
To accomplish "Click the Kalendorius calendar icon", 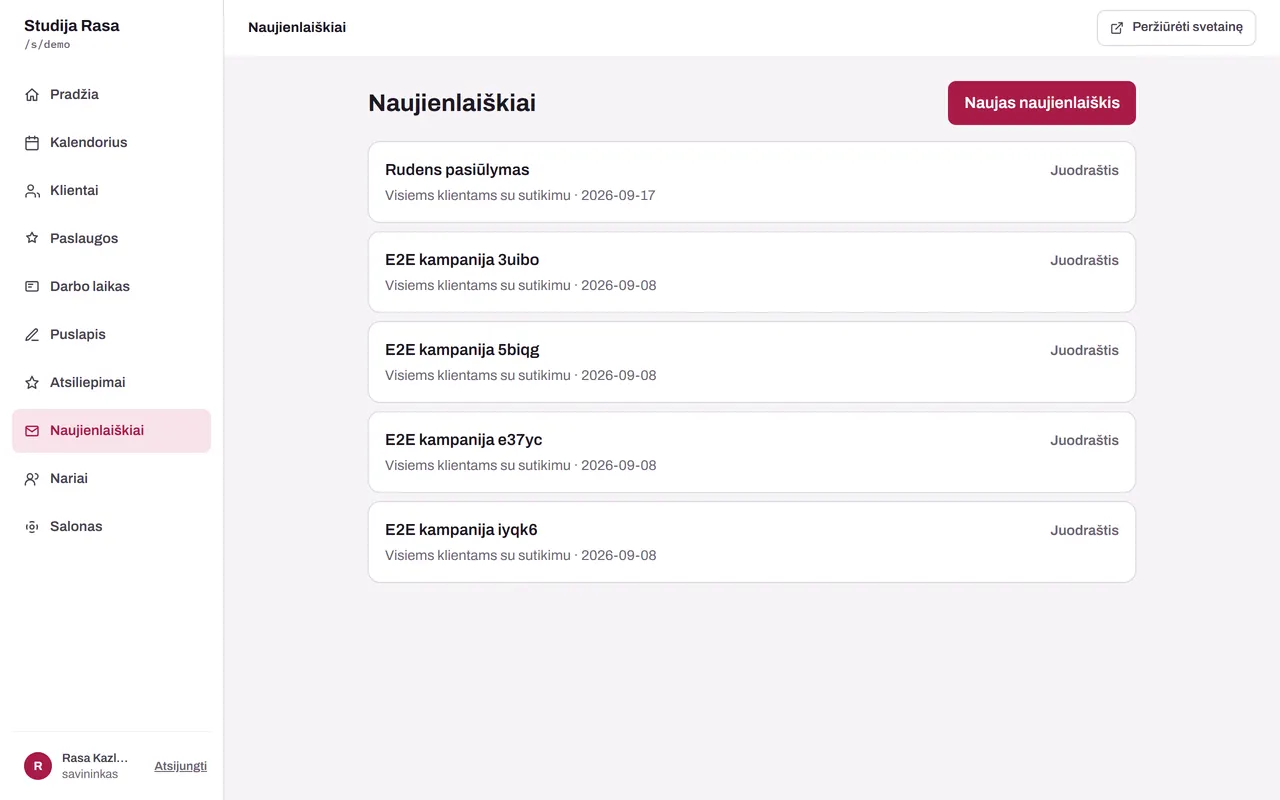I will click(x=32, y=143).
